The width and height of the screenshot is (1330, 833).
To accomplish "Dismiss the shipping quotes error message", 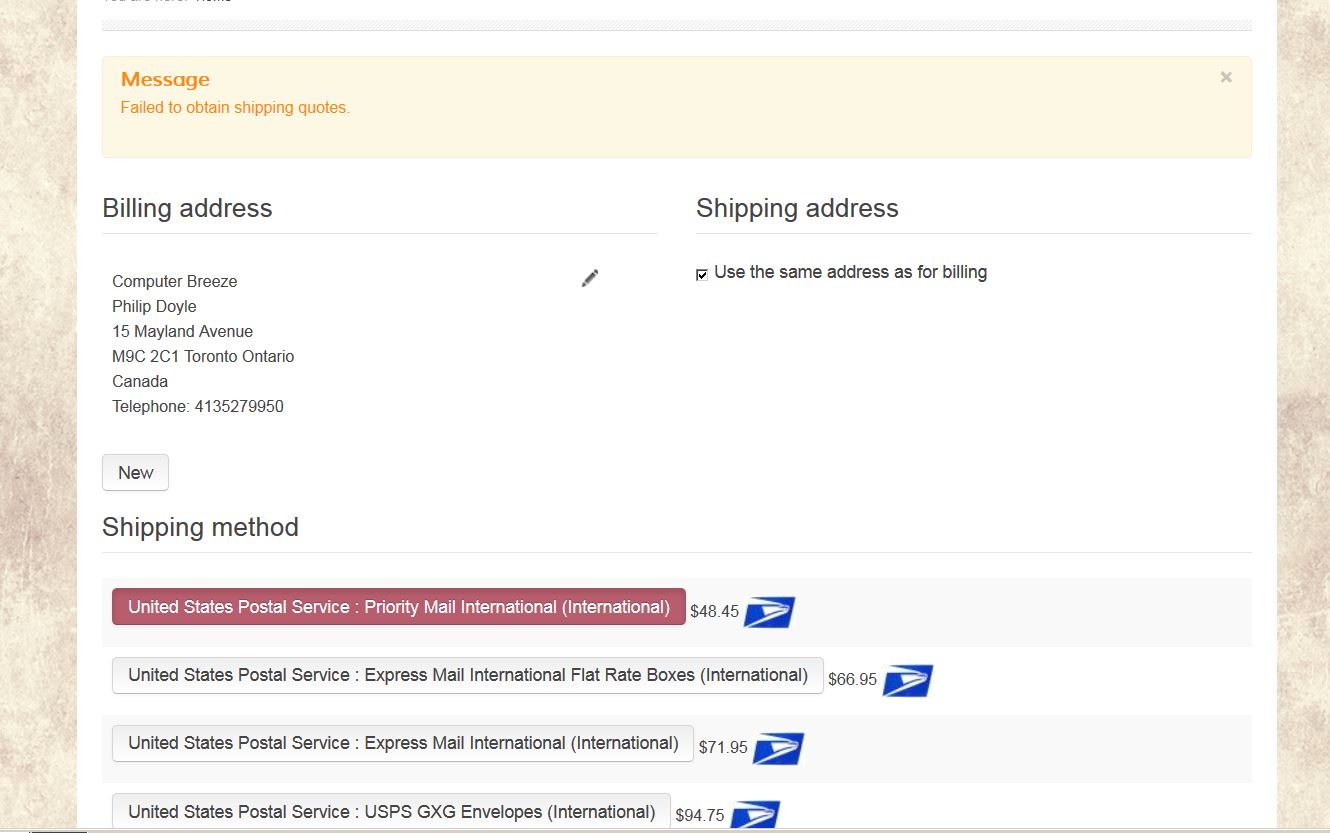I will point(1226,78).
